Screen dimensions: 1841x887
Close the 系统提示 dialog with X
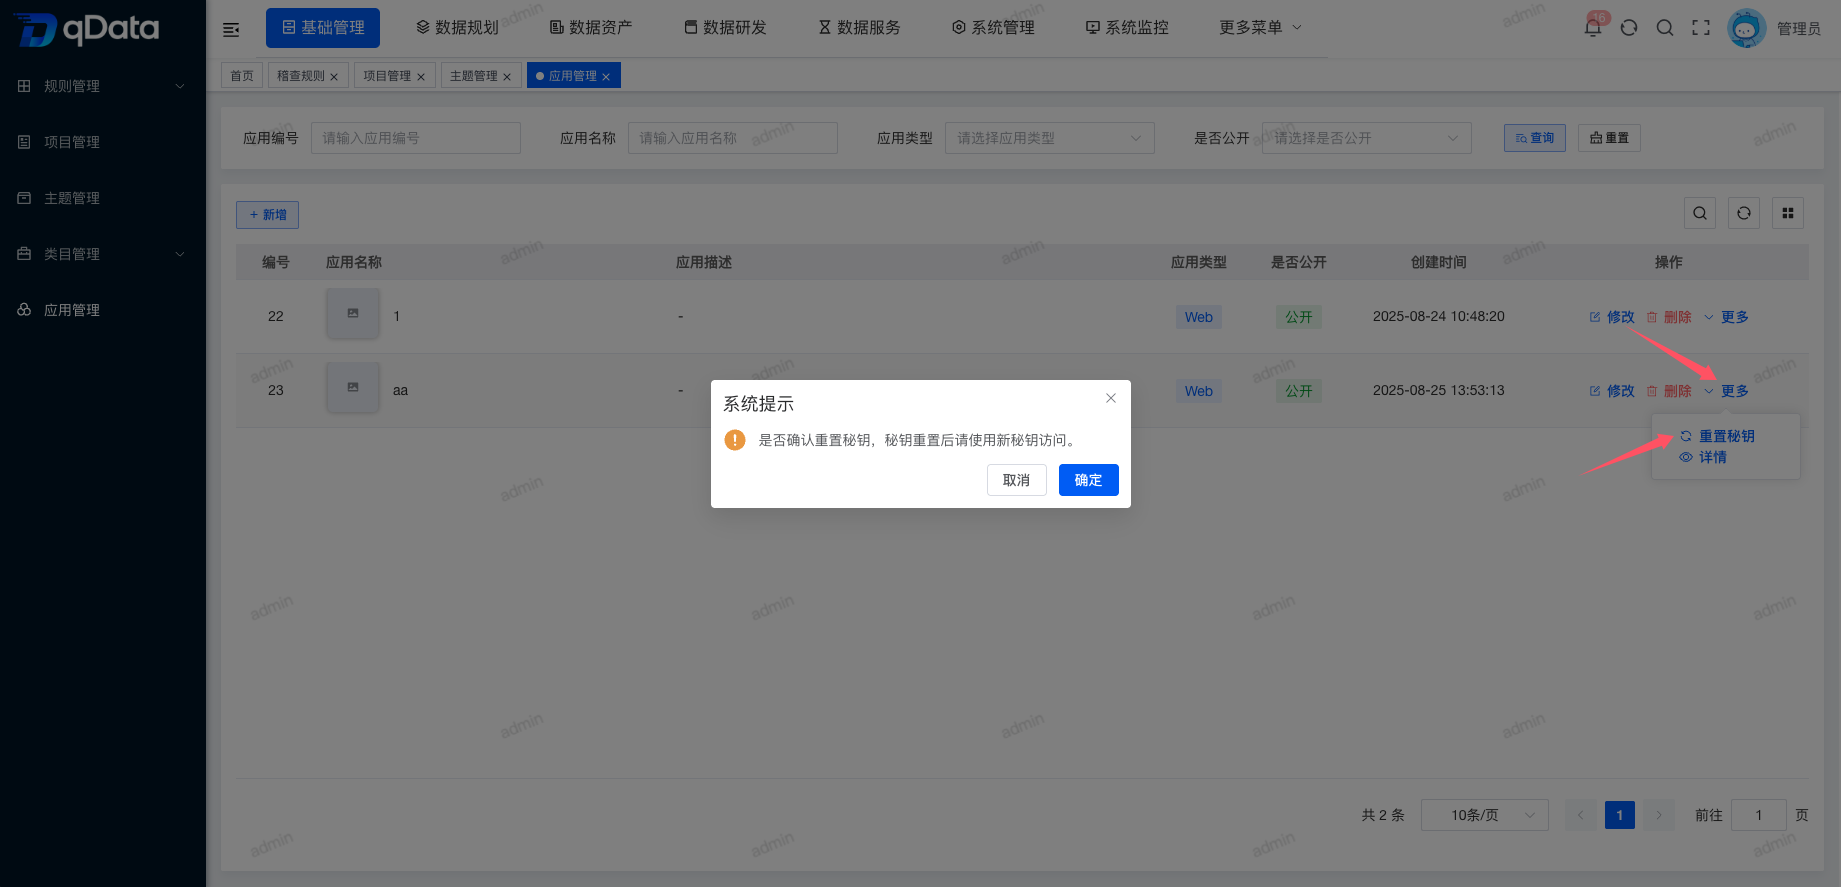click(1111, 398)
